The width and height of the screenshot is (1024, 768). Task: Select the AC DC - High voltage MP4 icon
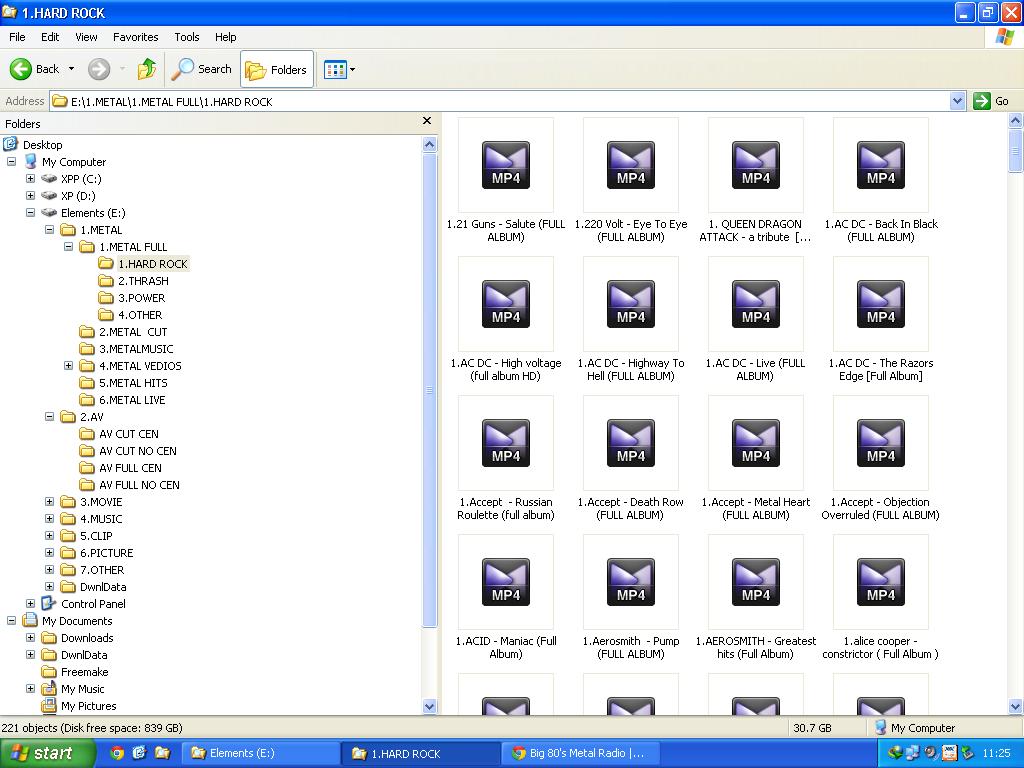coord(506,304)
